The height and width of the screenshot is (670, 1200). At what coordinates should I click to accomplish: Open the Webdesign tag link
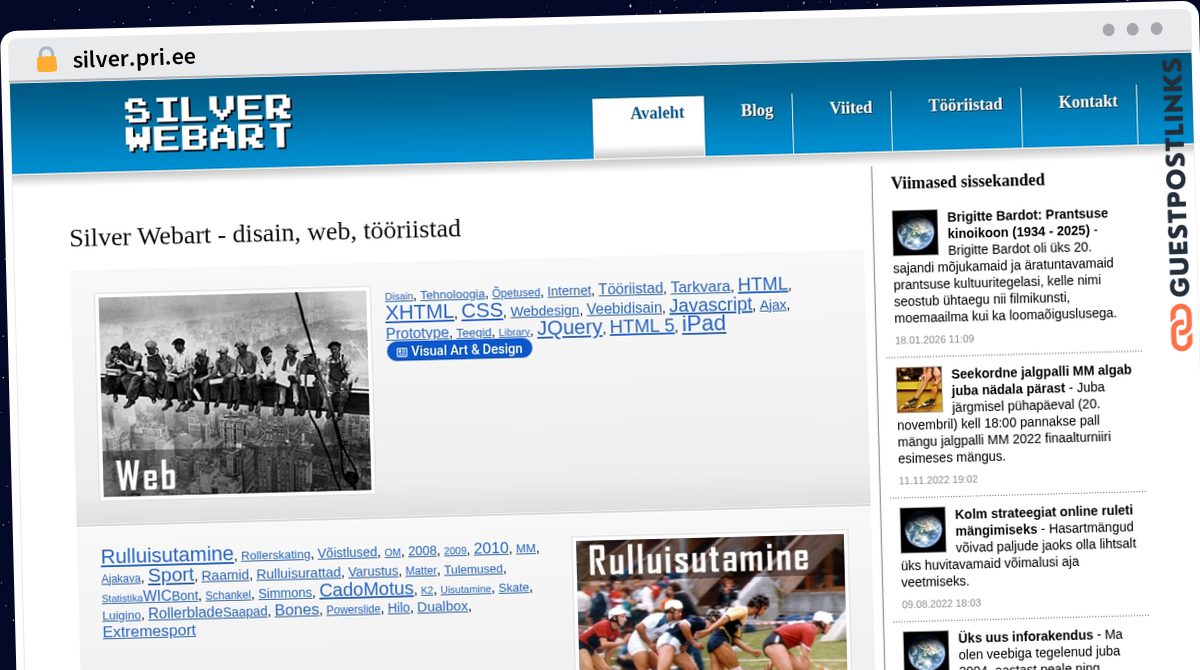click(545, 310)
